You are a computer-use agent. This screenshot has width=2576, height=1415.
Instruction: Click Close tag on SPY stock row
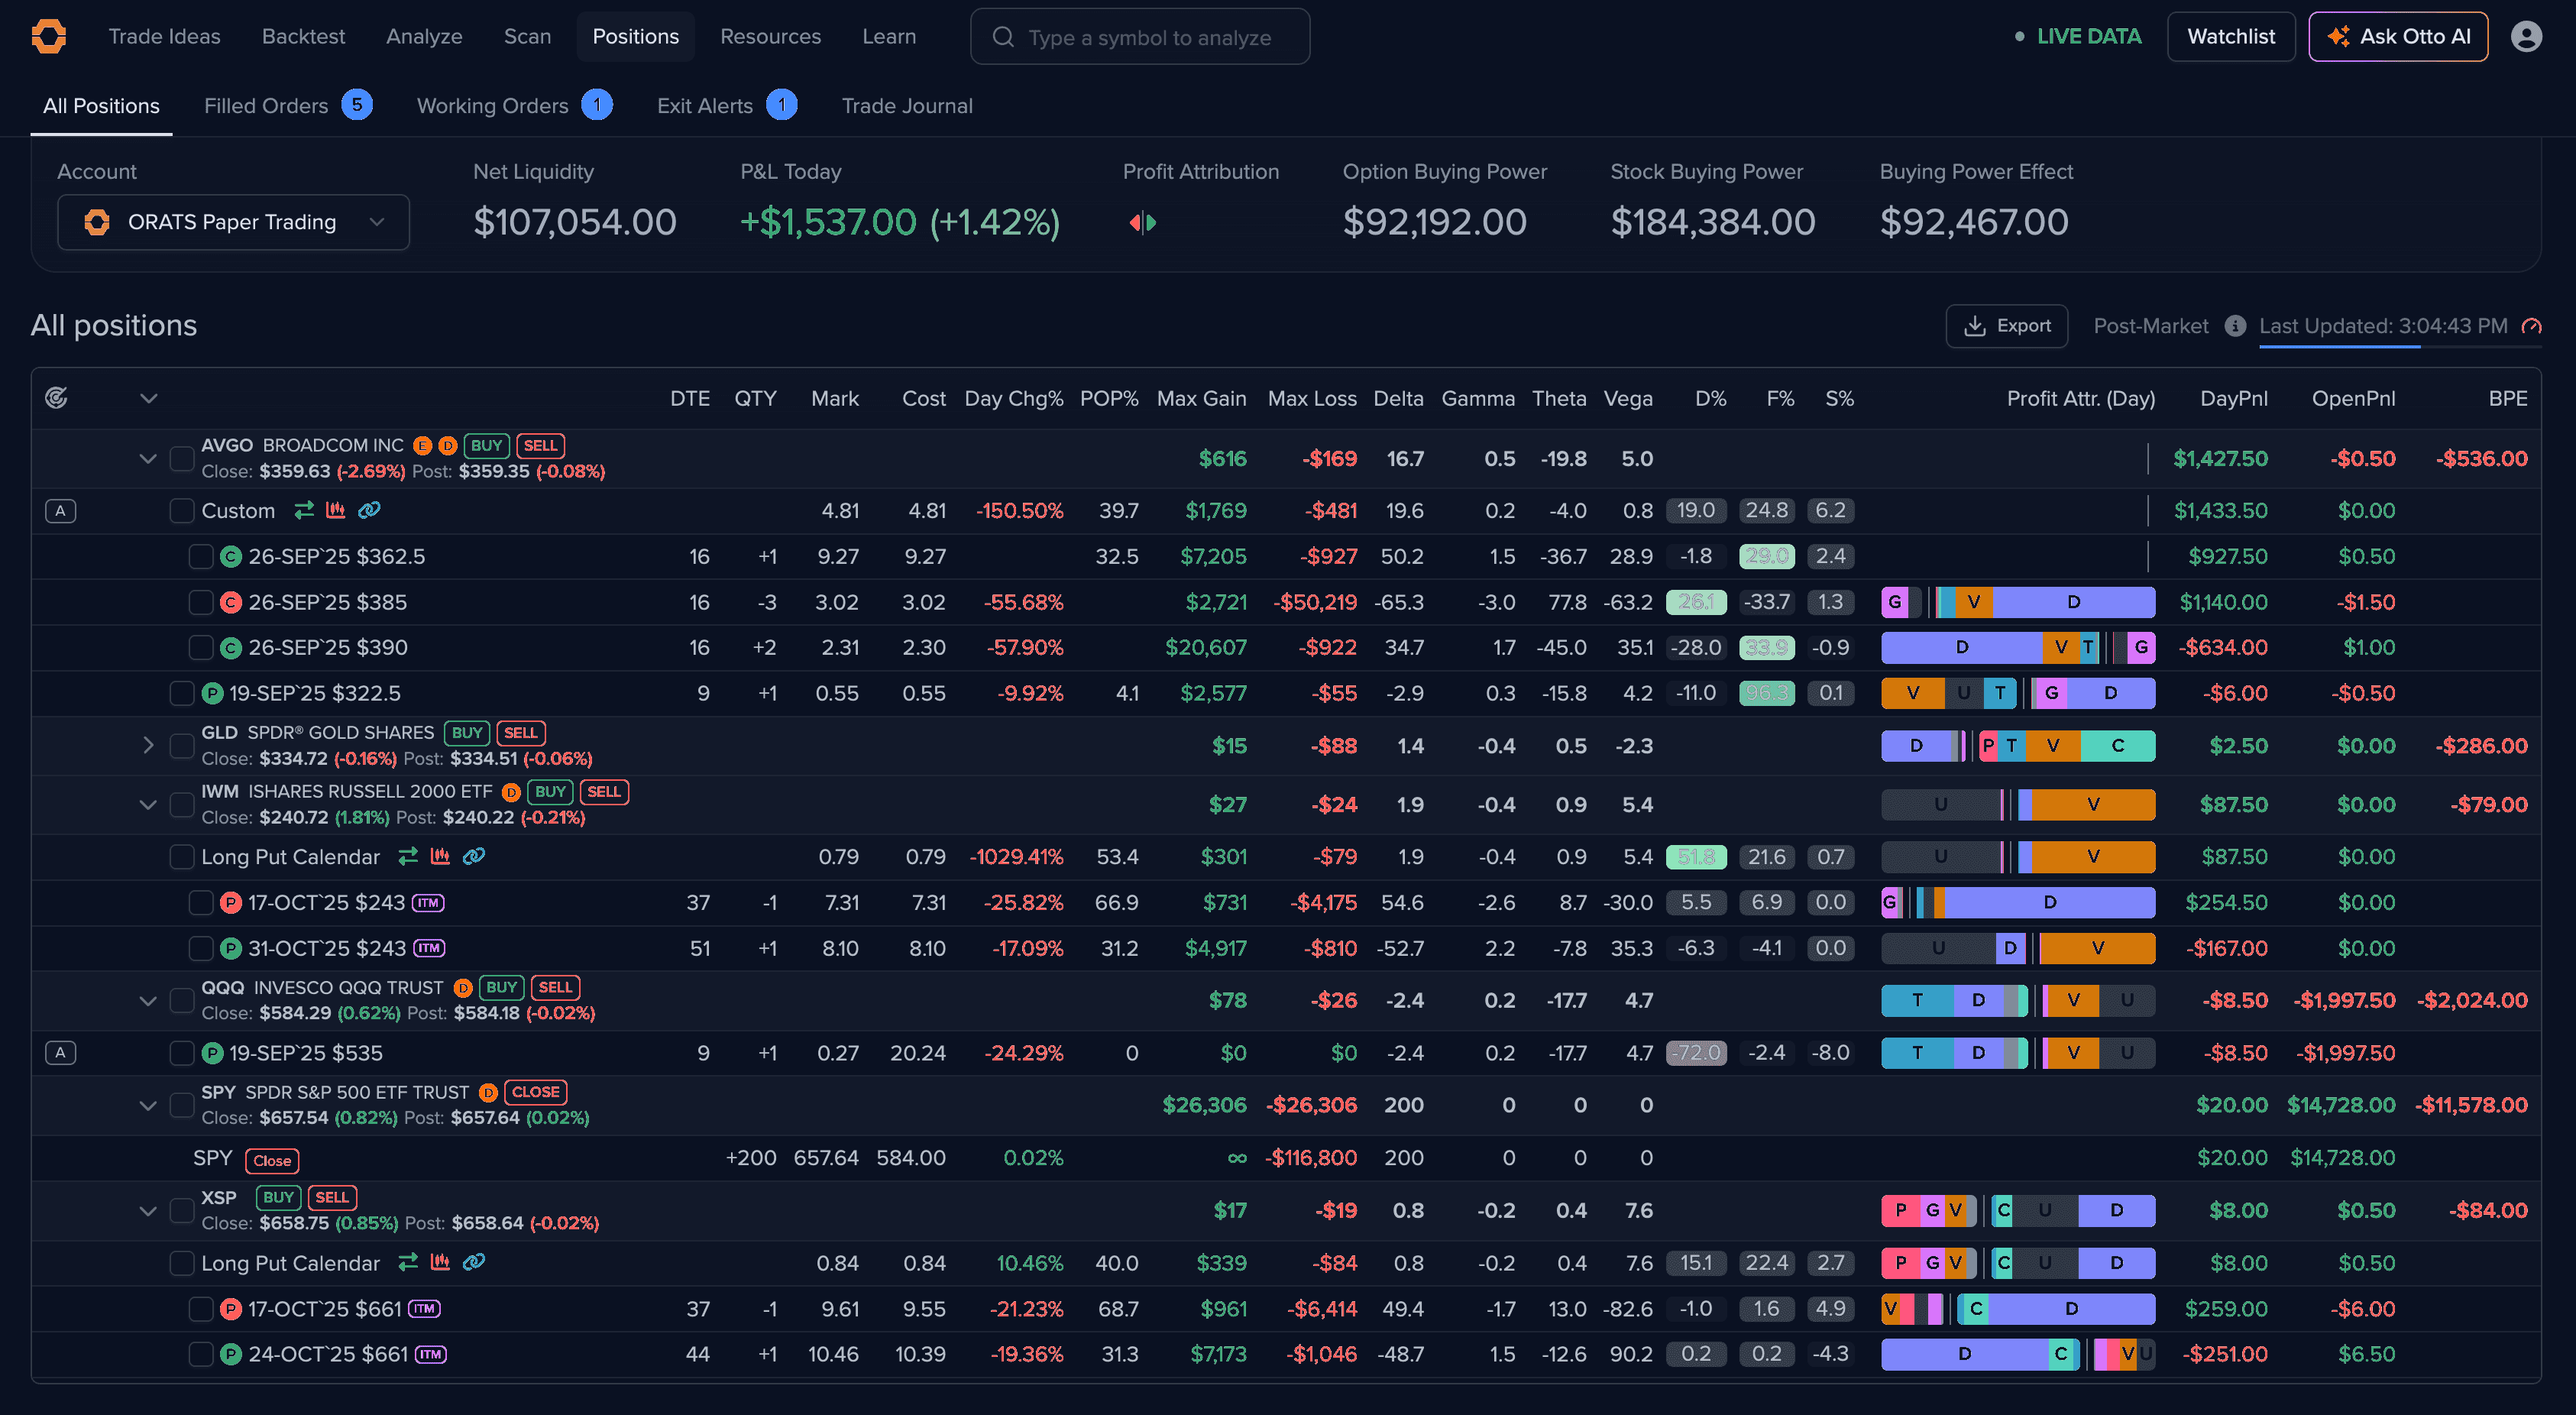[272, 1160]
